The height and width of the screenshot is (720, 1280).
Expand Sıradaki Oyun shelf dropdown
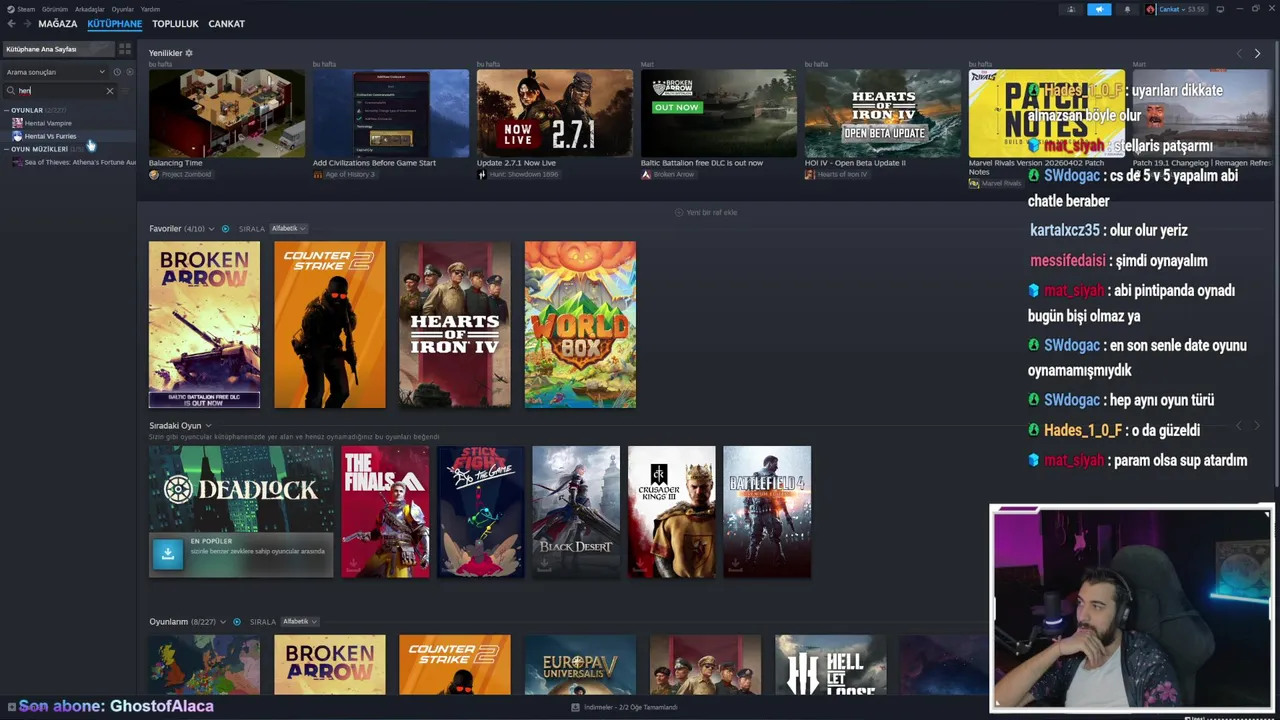208,426
